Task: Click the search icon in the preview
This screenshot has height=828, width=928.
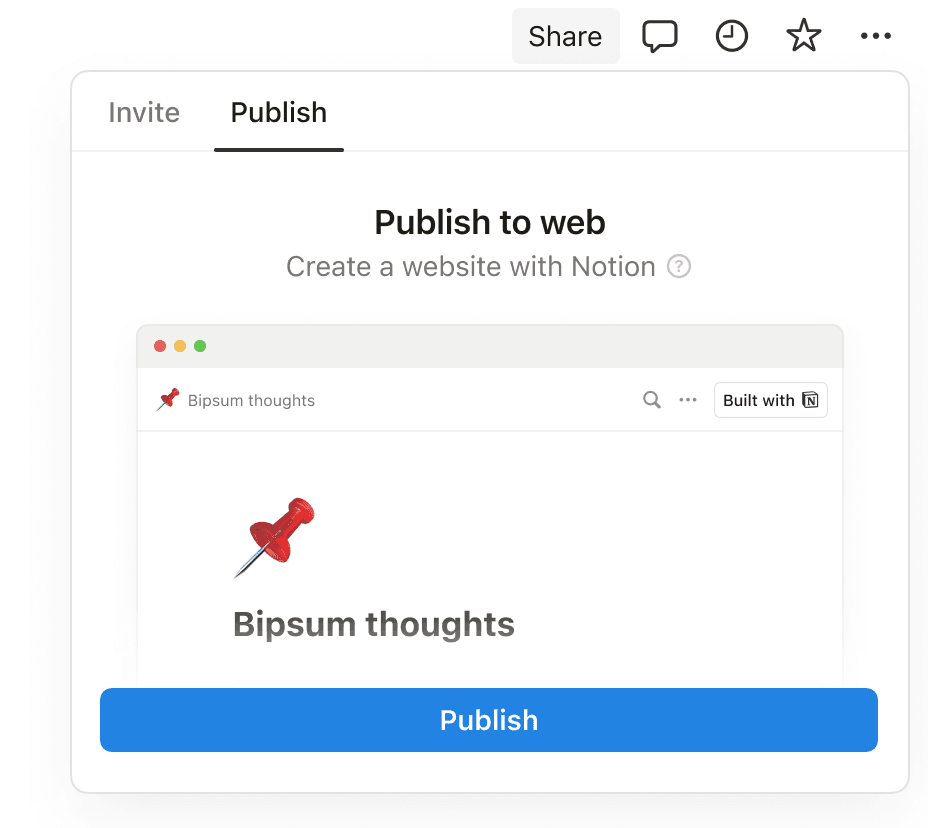Action: [x=651, y=400]
